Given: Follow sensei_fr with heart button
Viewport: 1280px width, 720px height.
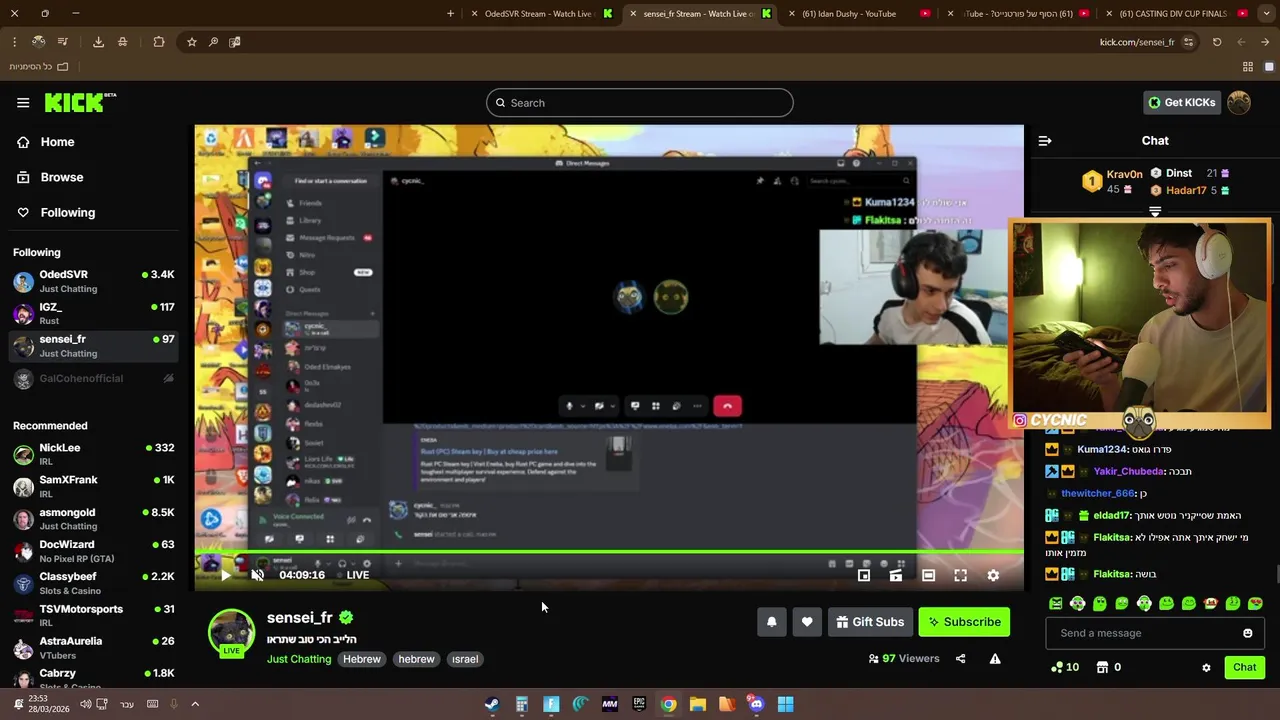Looking at the screenshot, I should tap(807, 622).
